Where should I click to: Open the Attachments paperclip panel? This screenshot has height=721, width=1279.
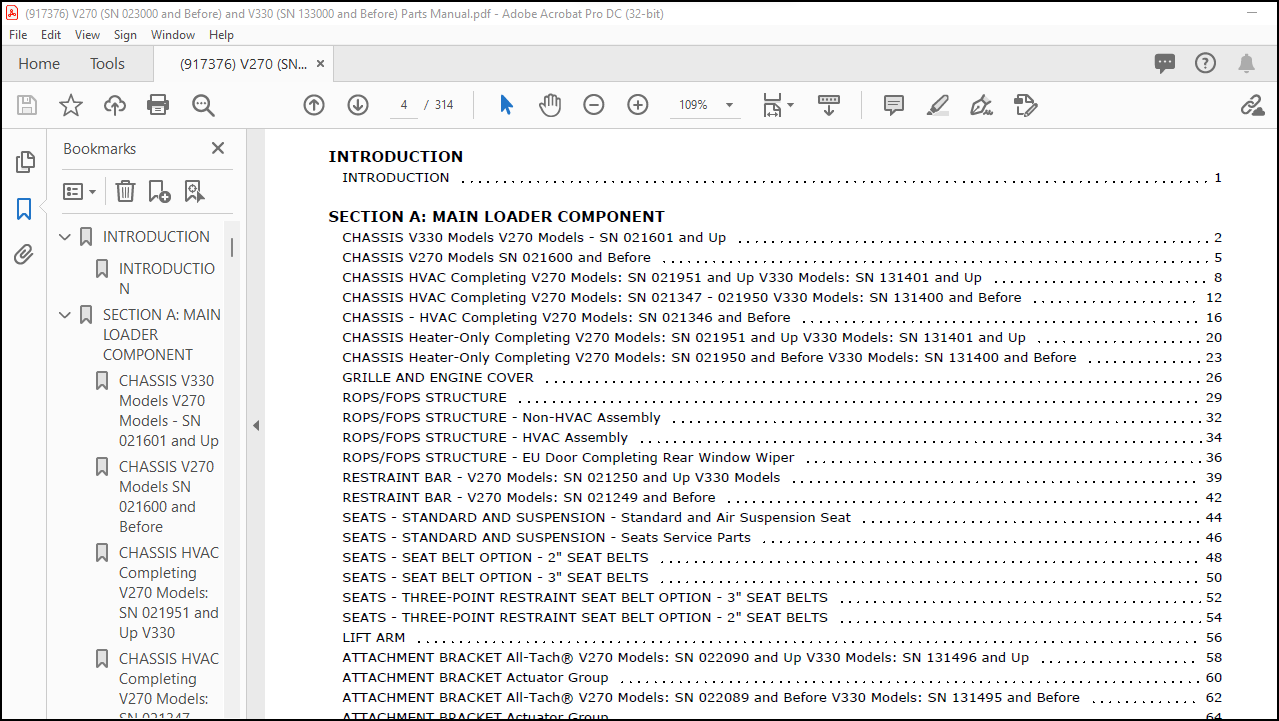pyautogui.click(x=25, y=255)
